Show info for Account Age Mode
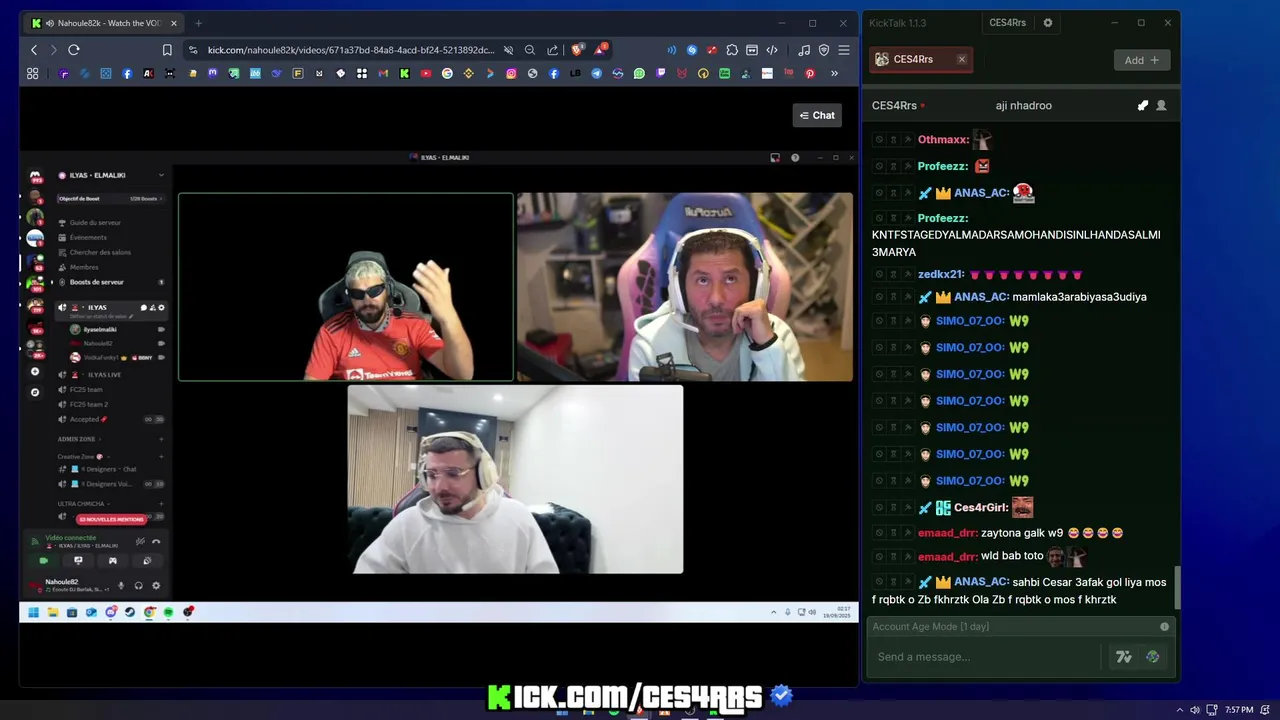 click(1164, 627)
